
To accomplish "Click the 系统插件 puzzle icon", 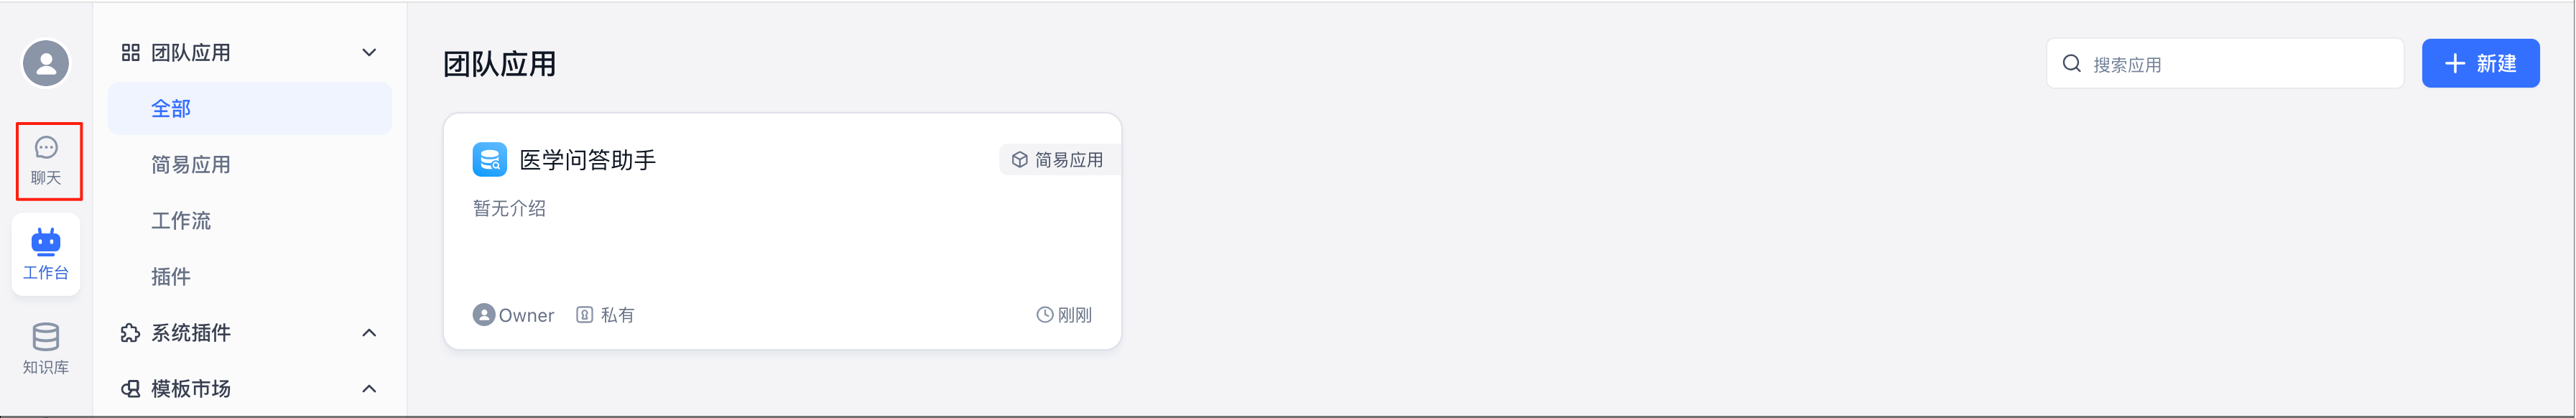I will (130, 332).
